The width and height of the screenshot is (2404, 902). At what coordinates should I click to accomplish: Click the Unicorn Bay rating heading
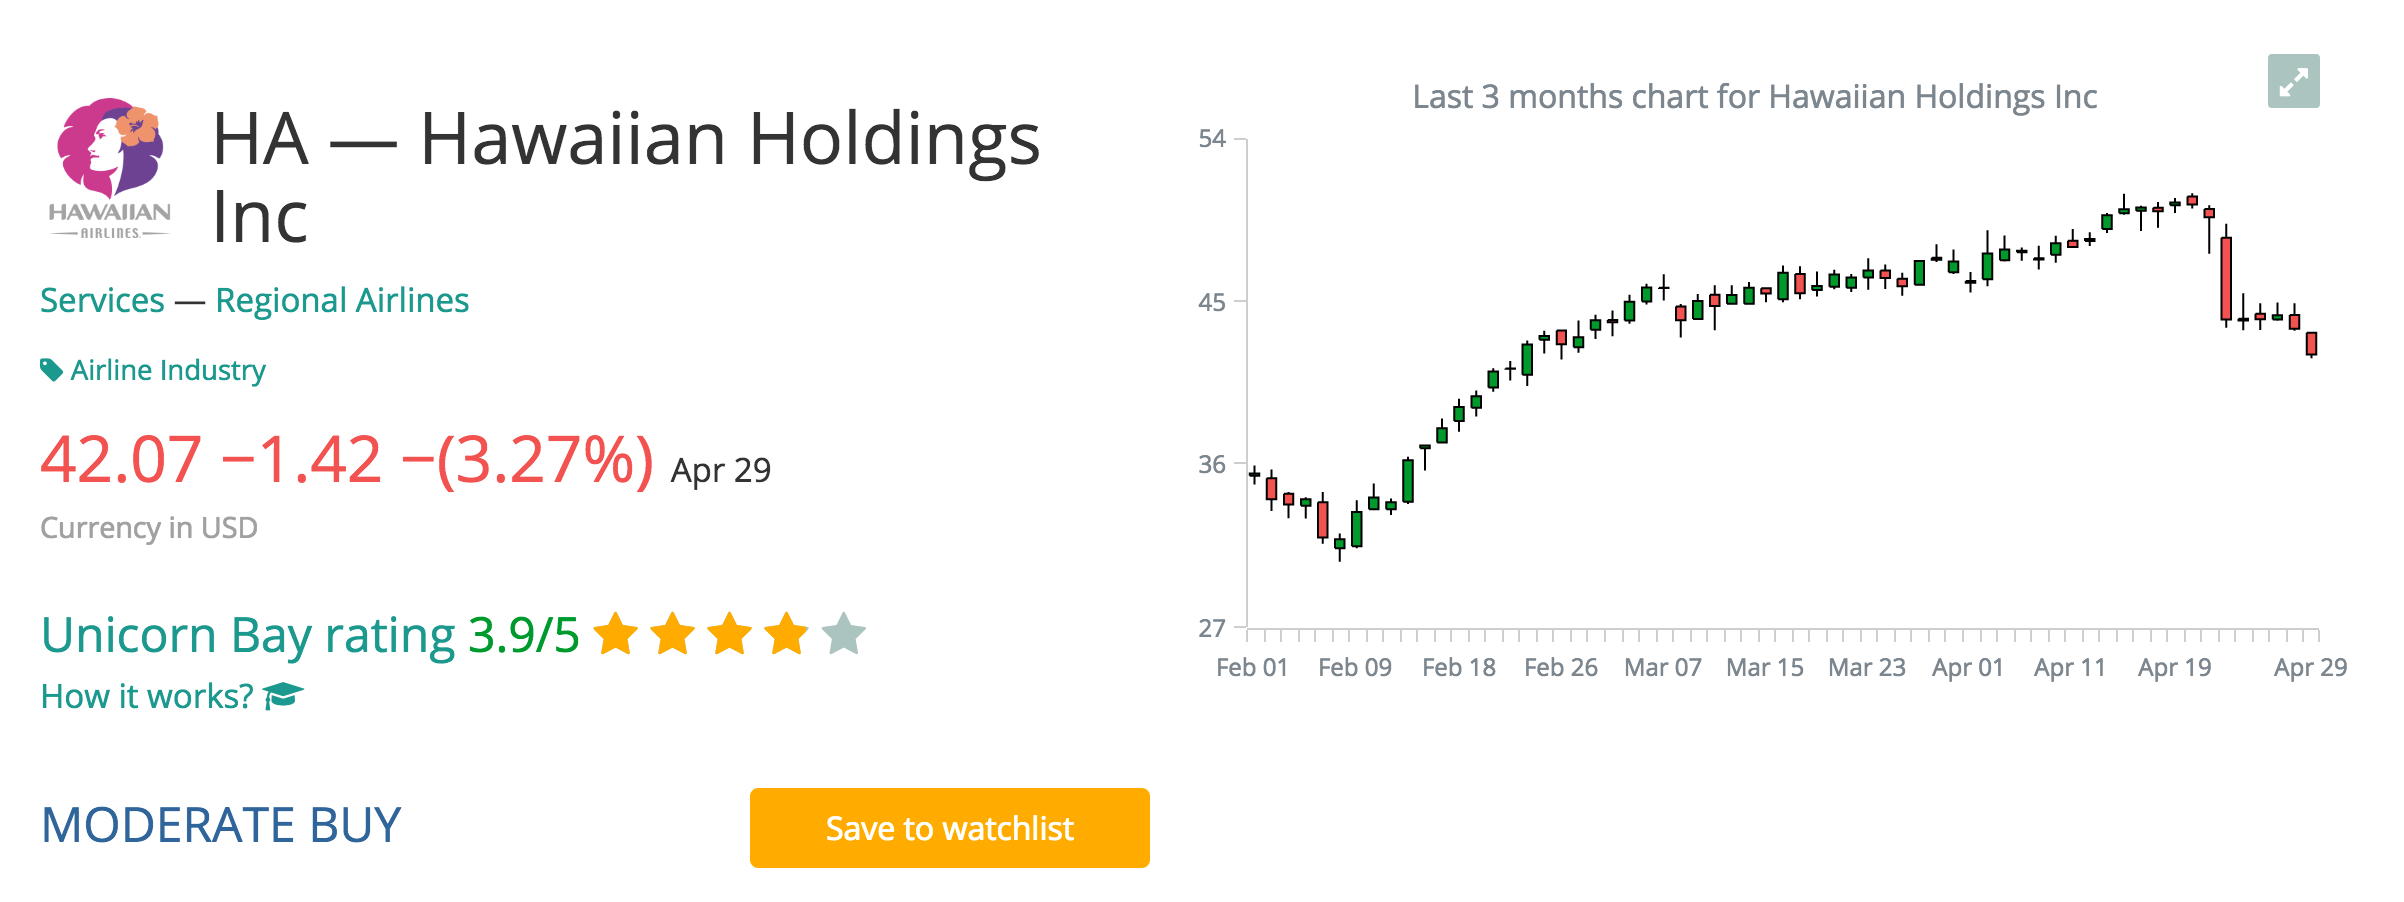(247, 635)
